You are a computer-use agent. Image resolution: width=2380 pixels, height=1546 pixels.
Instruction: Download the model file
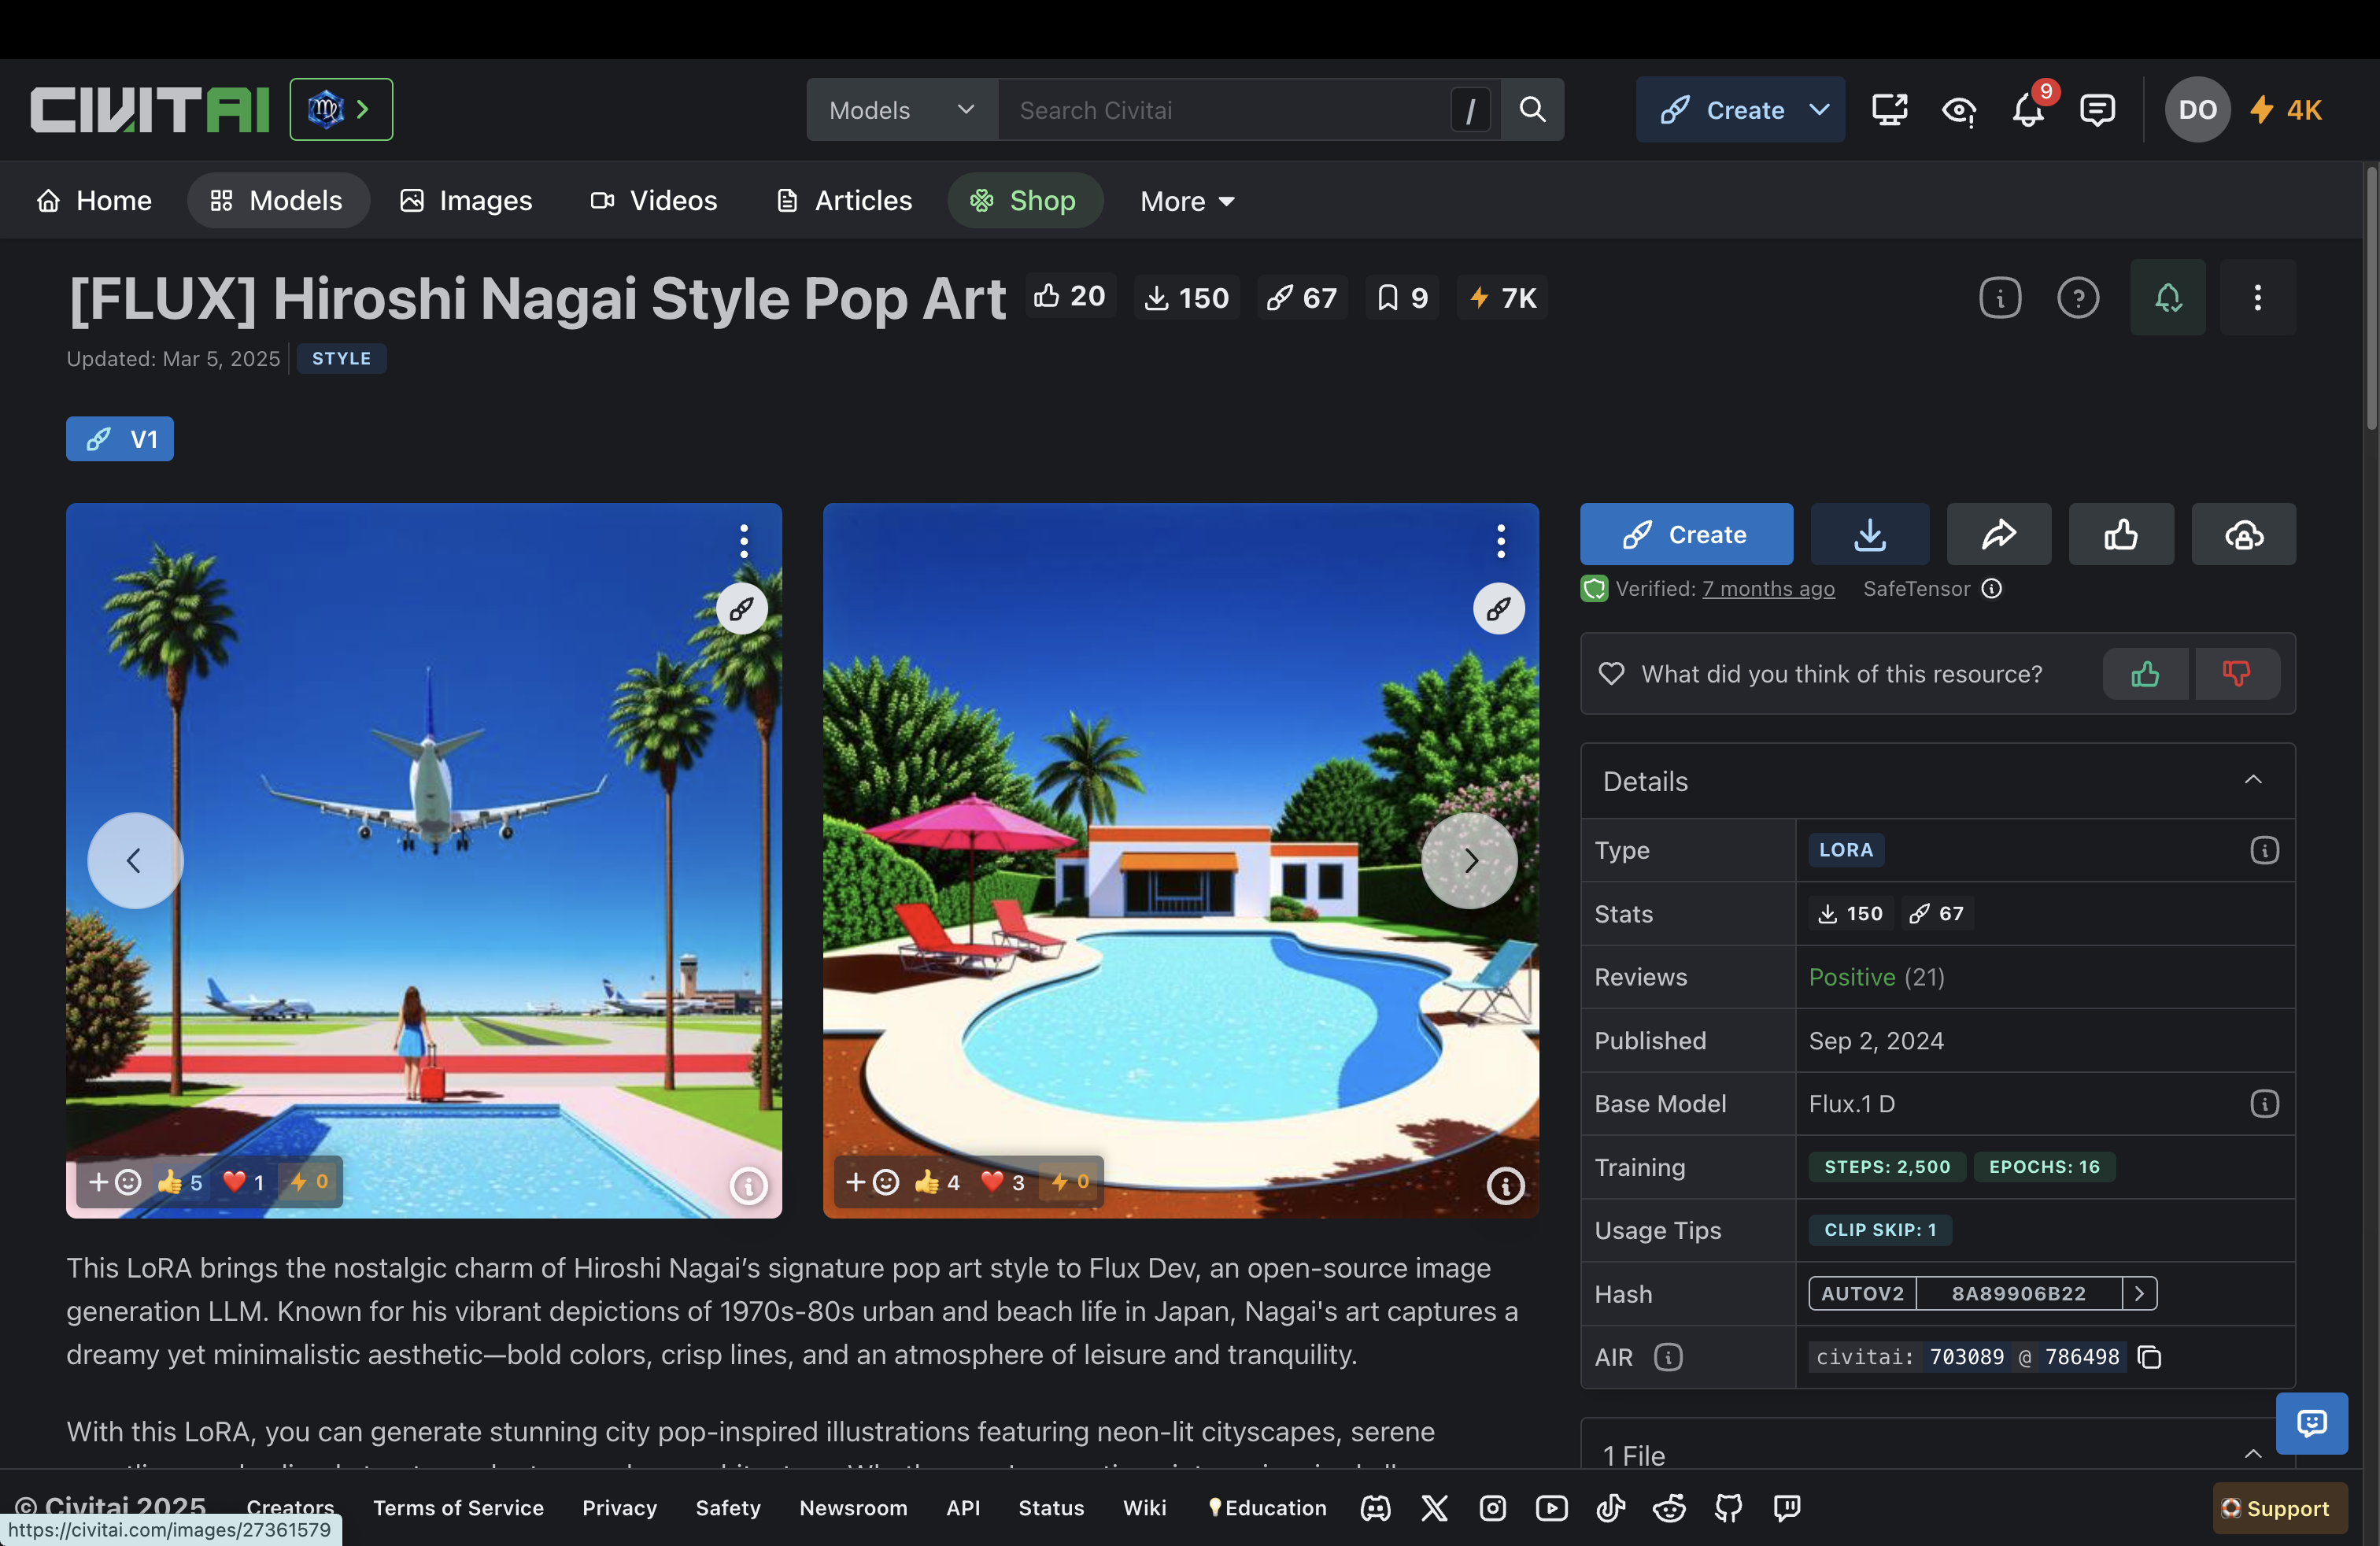point(1869,534)
